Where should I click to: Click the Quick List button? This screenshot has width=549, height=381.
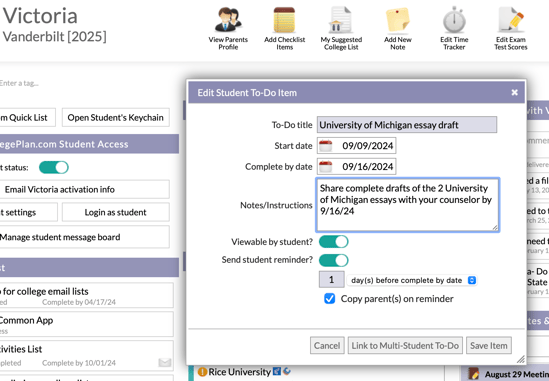click(x=27, y=117)
